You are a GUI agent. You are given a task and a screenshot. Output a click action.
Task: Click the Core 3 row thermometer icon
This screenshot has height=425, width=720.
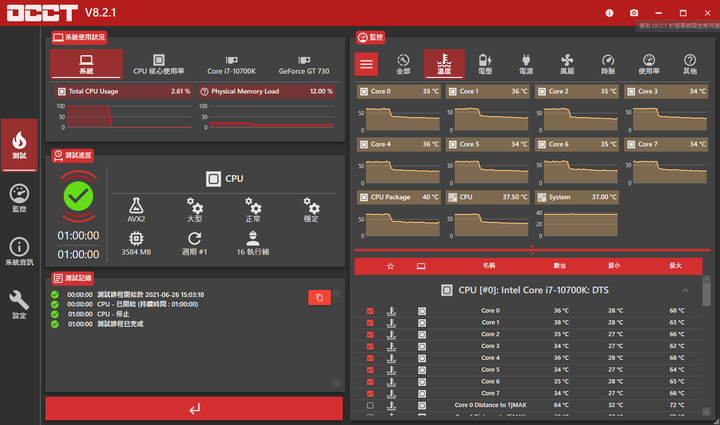[x=391, y=346]
